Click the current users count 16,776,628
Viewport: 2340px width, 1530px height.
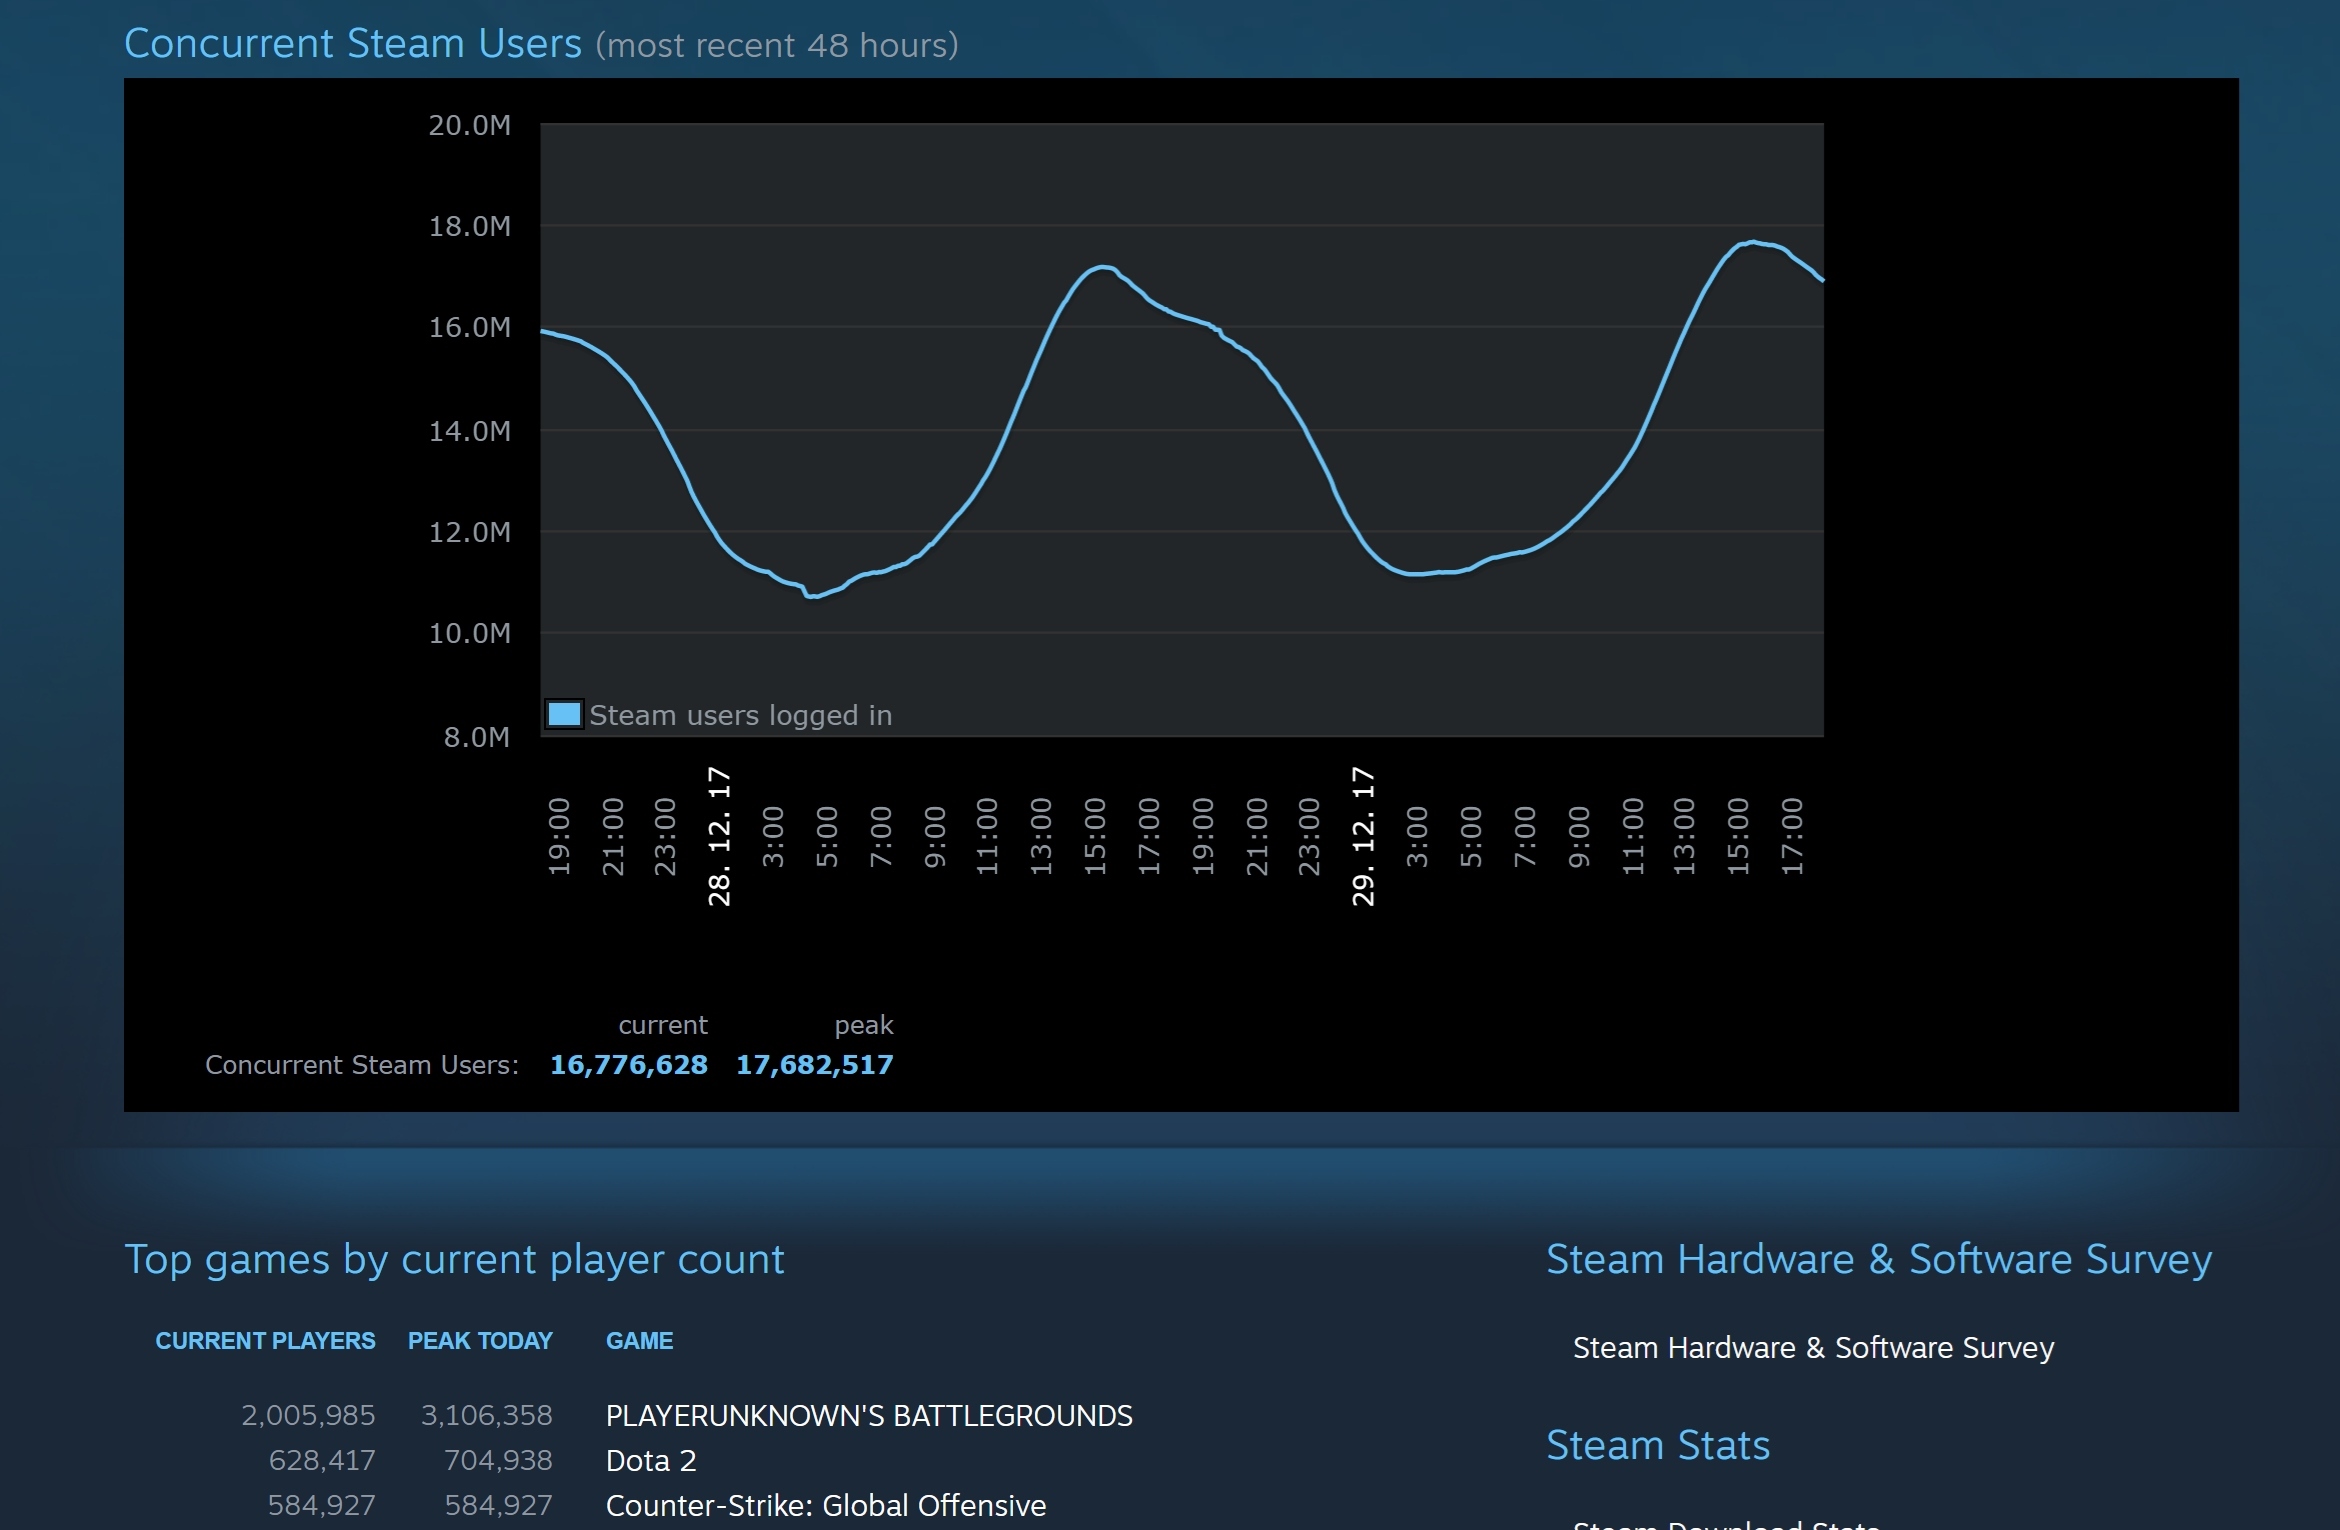(628, 1064)
